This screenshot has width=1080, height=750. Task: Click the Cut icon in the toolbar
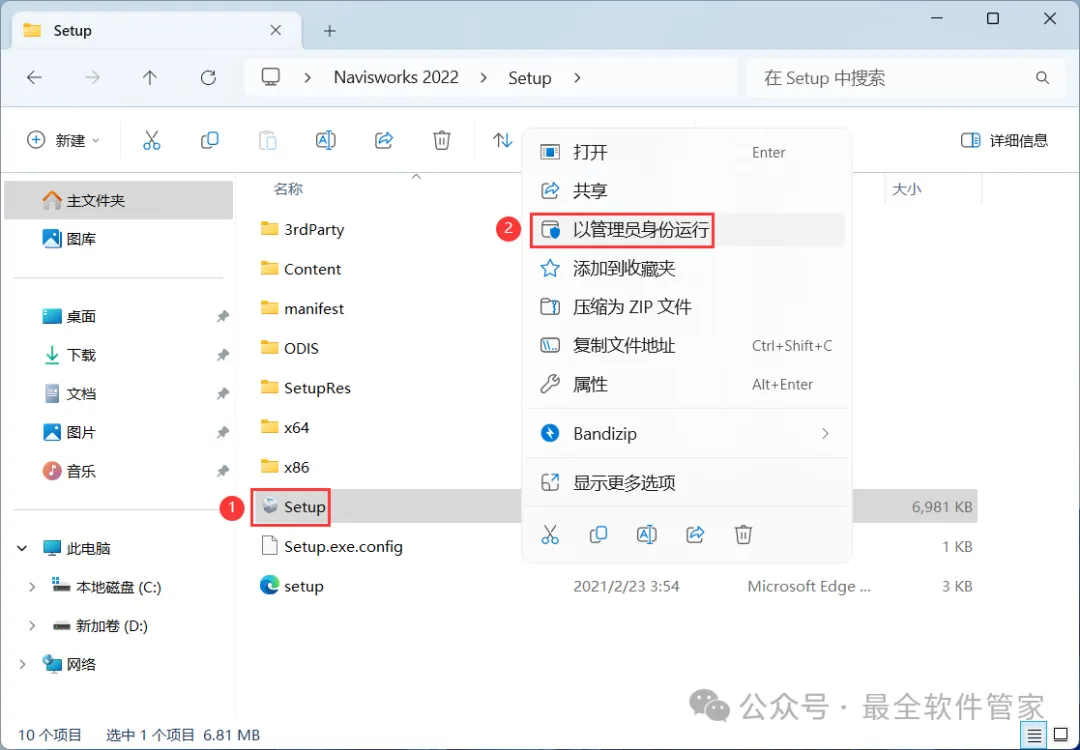(152, 140)
